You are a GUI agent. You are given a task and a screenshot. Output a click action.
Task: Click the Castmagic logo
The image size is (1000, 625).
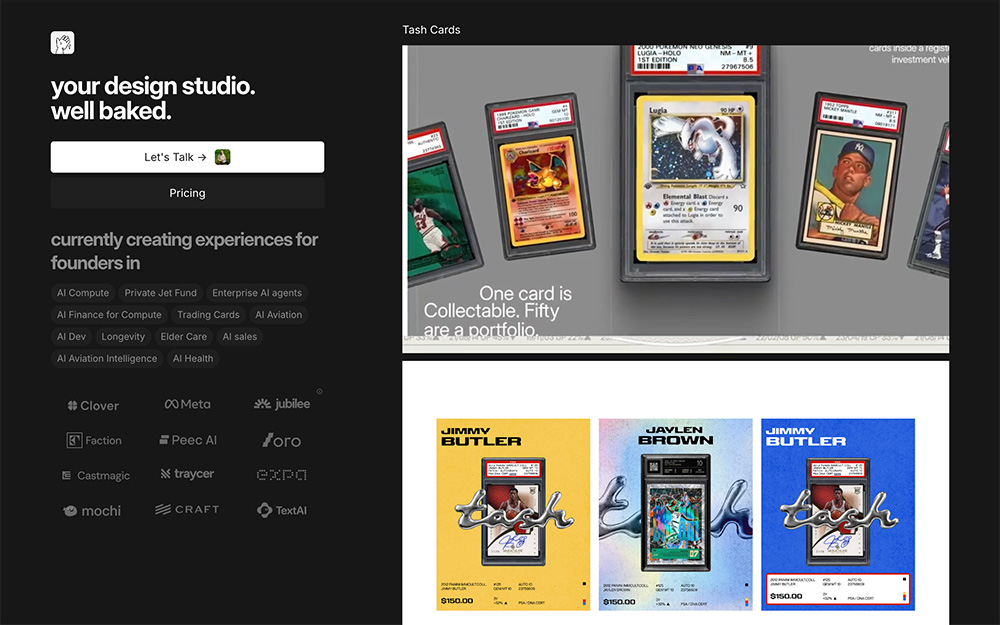click(x=96, y=476)
